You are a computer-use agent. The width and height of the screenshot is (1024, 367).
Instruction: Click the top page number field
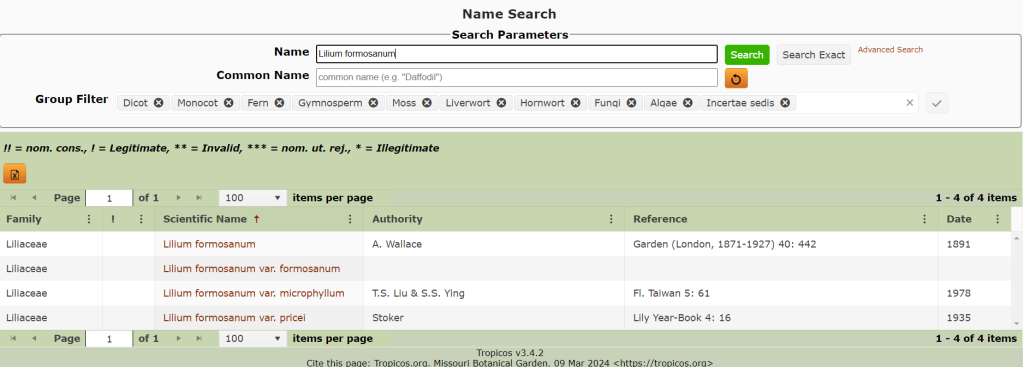[109, 198]
